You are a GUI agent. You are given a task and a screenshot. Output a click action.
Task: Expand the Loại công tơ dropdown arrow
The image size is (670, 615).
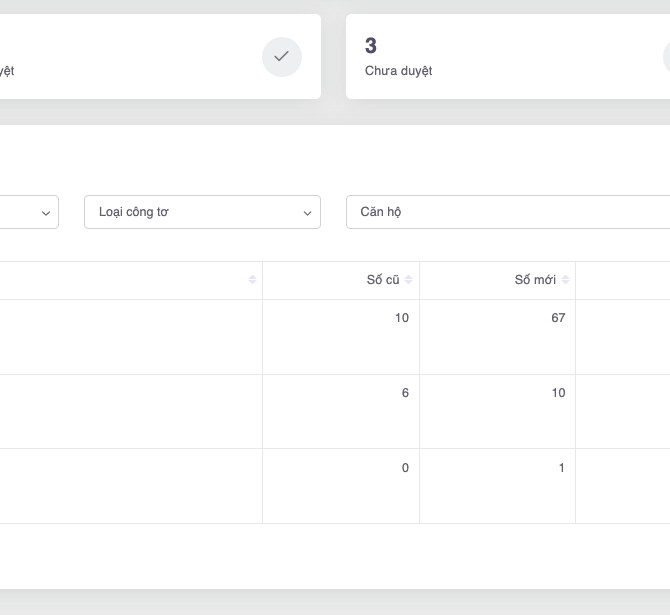click(308, 213)
